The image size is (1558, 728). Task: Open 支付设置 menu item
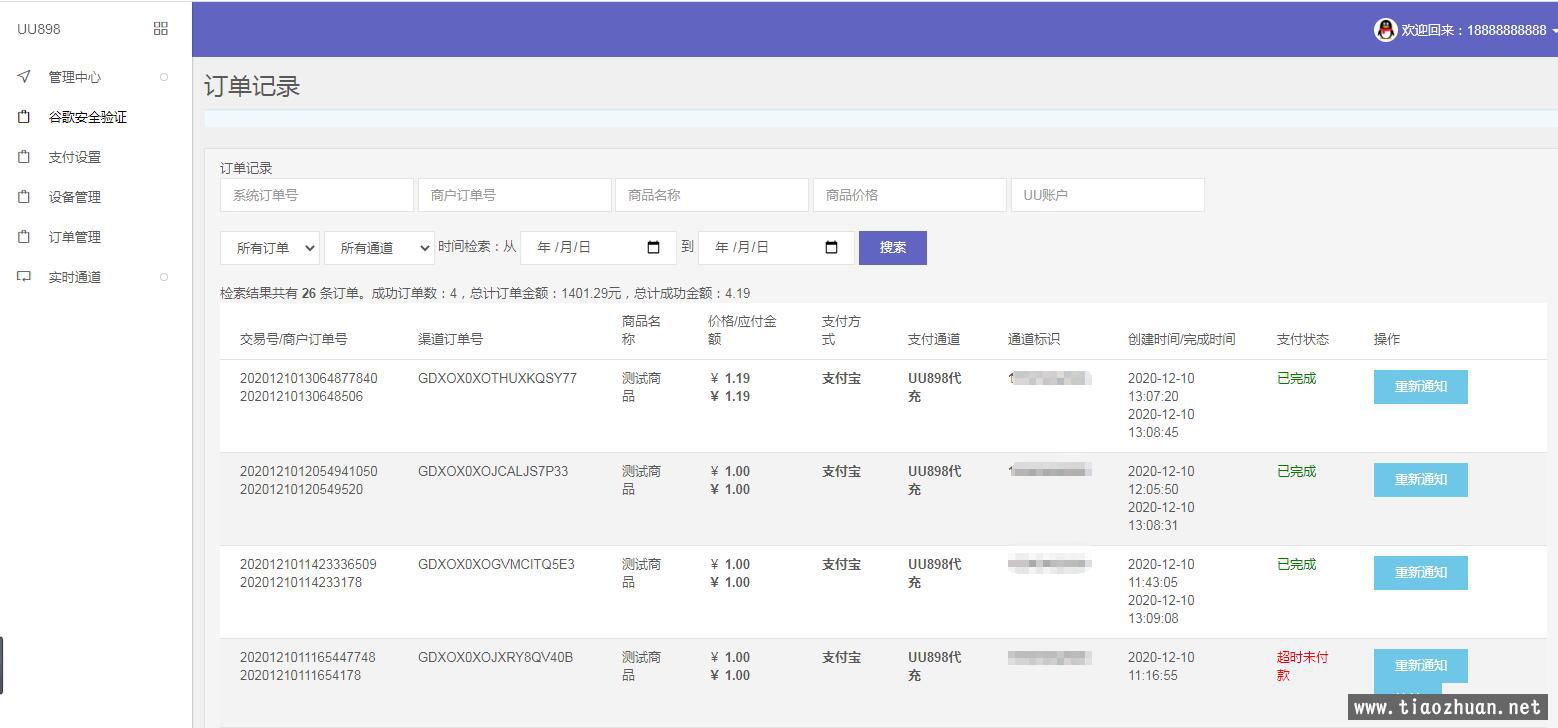click(x=75, y=157)
